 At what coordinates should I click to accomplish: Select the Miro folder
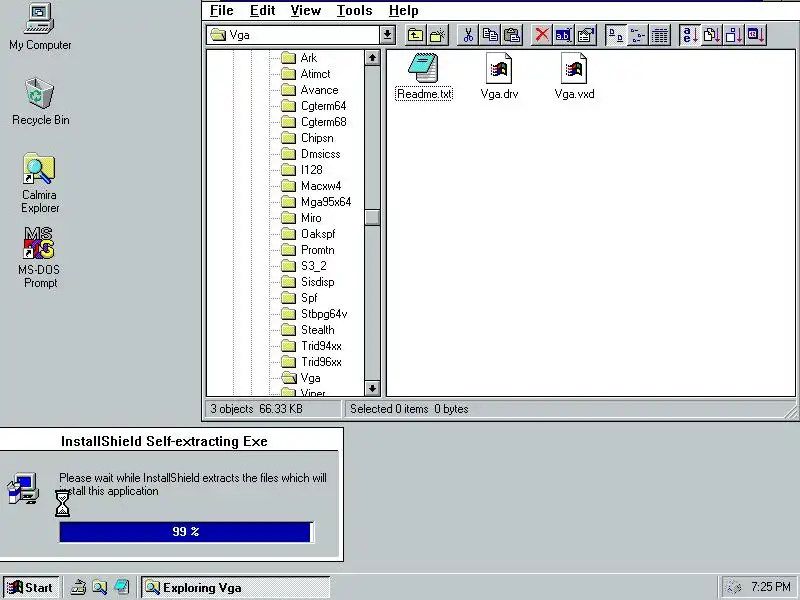click(302, 218)
